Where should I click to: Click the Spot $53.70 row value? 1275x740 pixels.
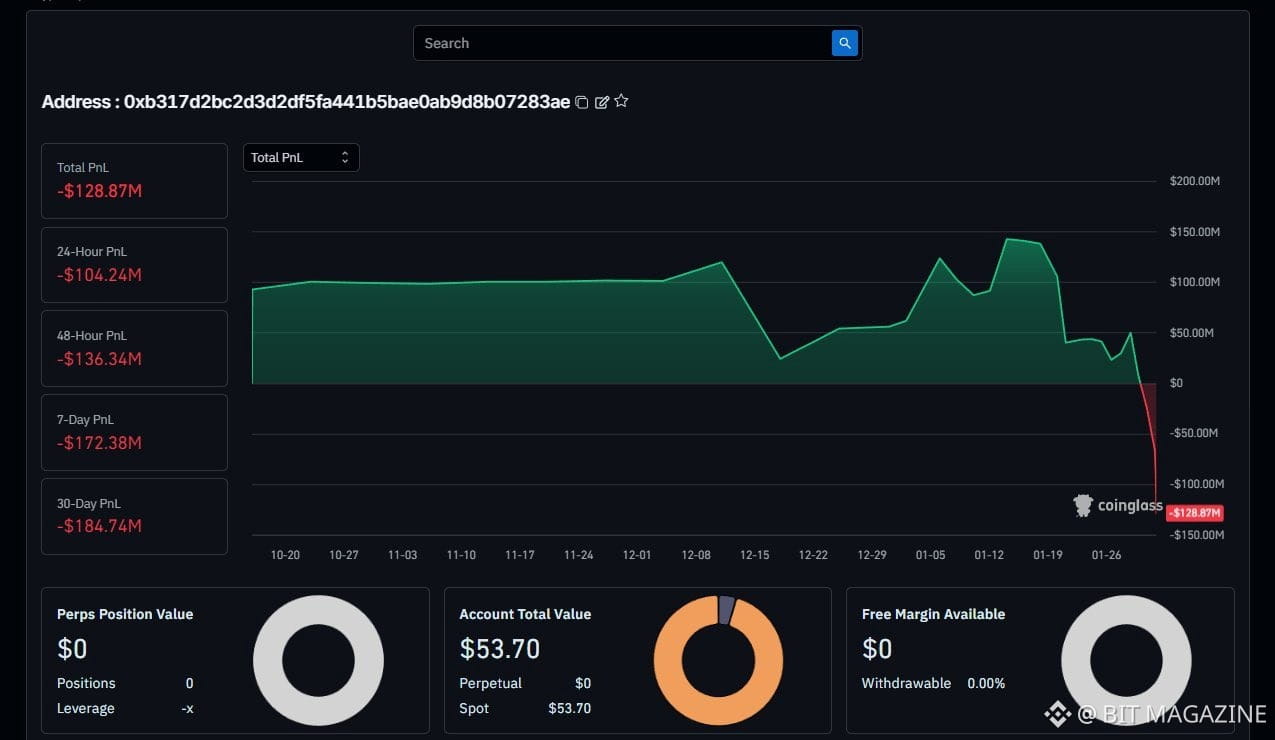[569, 708]
